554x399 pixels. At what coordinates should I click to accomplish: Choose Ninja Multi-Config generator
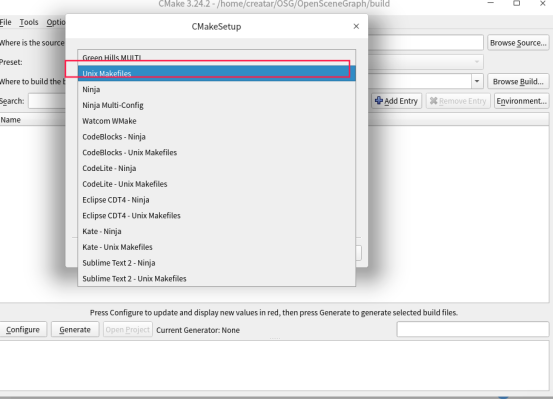click(x=217, y=105)
